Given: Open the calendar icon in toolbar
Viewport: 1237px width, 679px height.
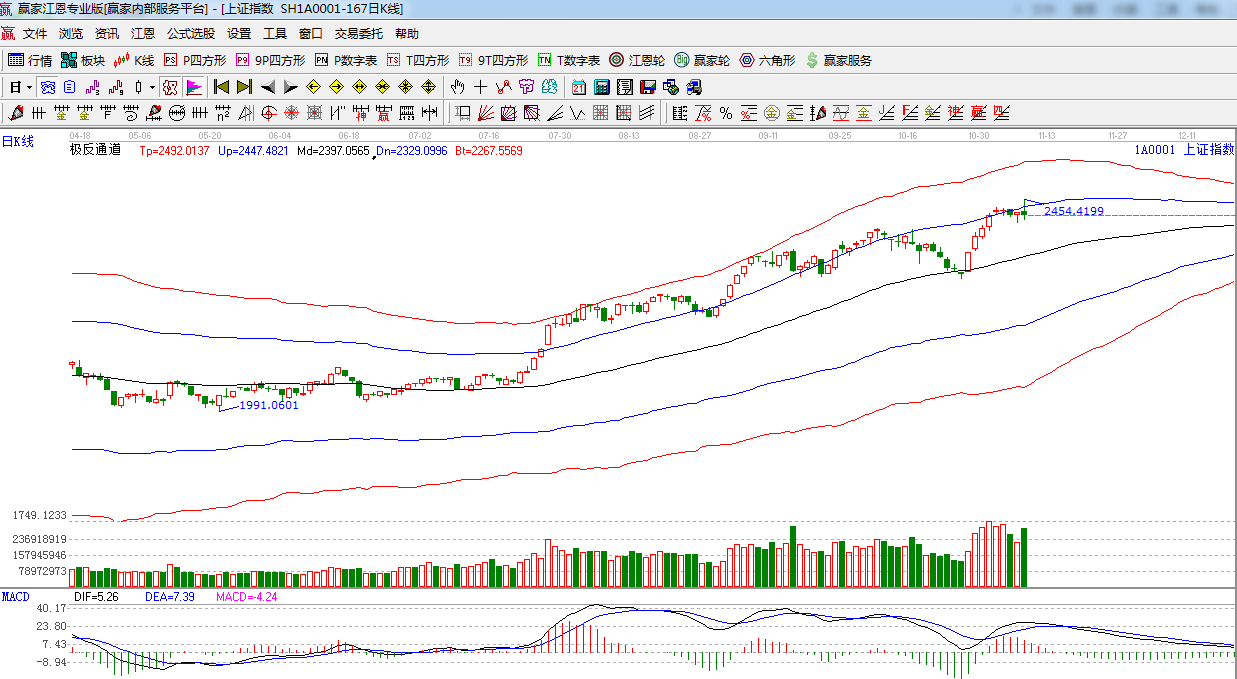Looking at the screenshot, I should pyautogui.click(x=579, y=87).
